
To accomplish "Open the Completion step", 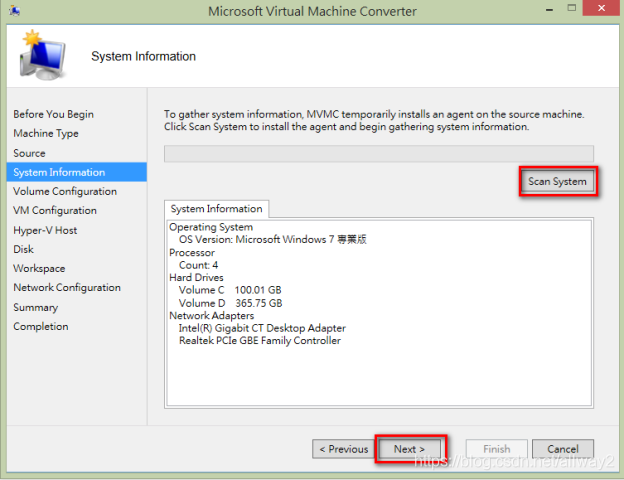I will click(x=41, y=327).
